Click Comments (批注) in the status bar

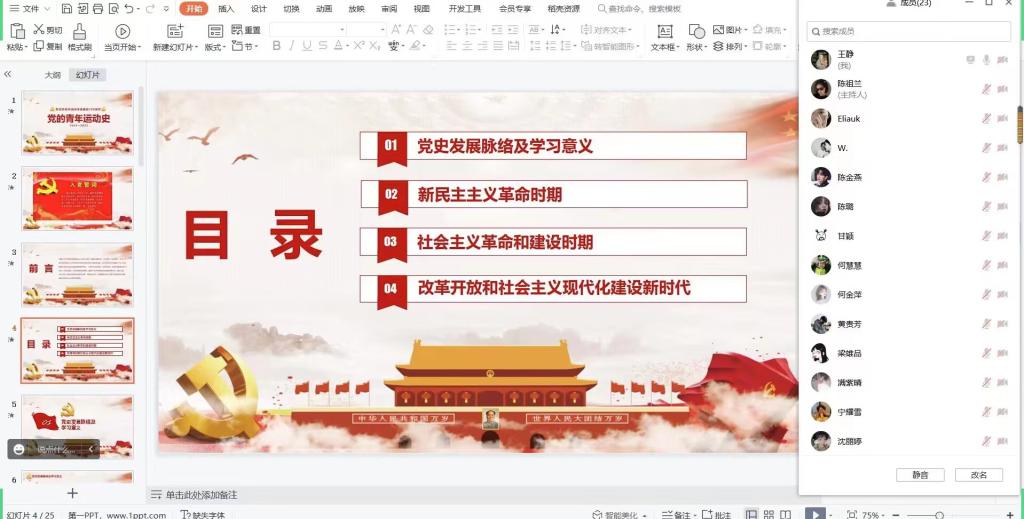click(716, 514)
